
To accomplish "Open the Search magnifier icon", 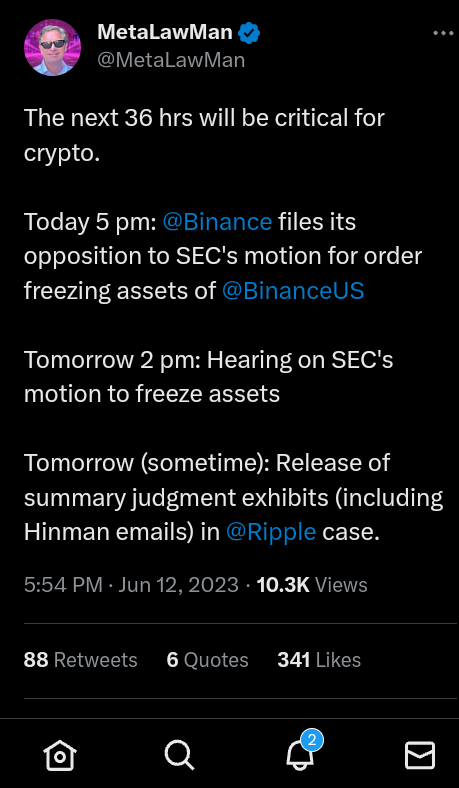I will [179, 755].
